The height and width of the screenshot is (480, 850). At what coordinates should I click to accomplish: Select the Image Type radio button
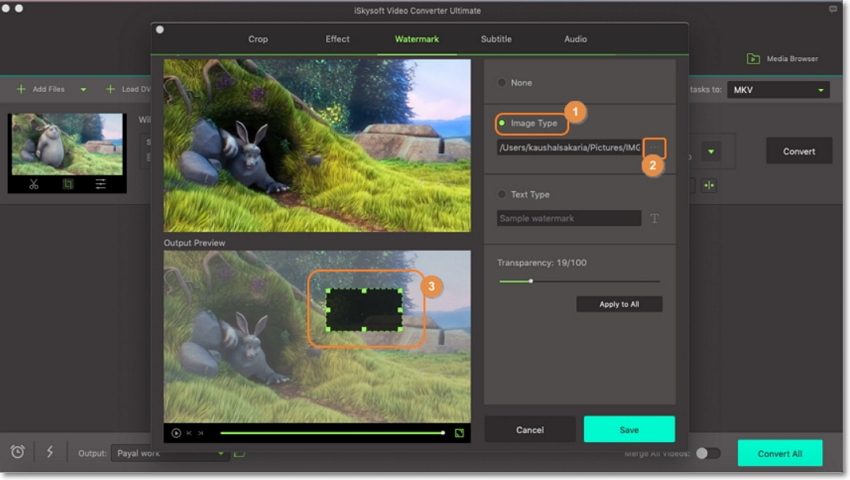502,123
